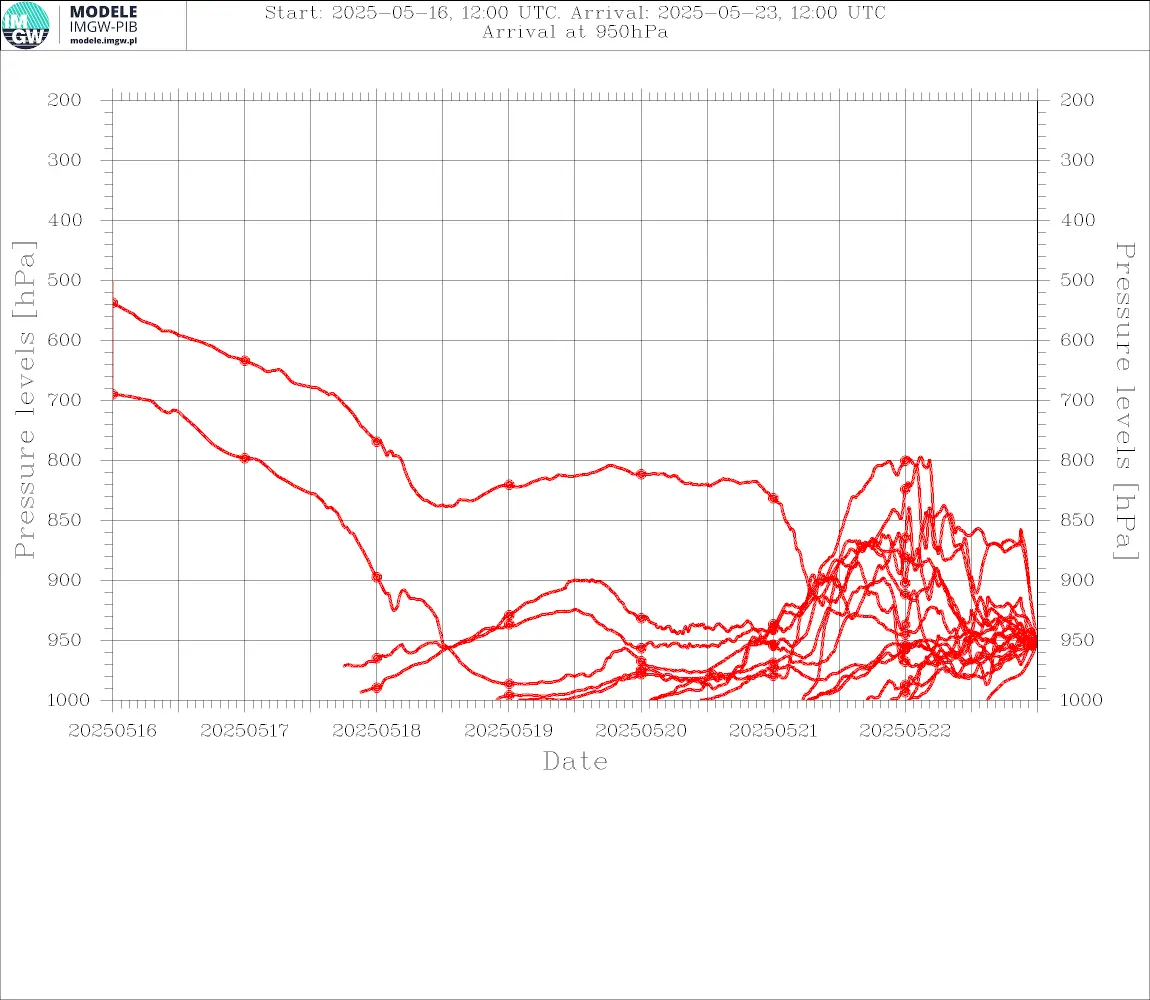Click the right axis 600 label

[1077, 340]
